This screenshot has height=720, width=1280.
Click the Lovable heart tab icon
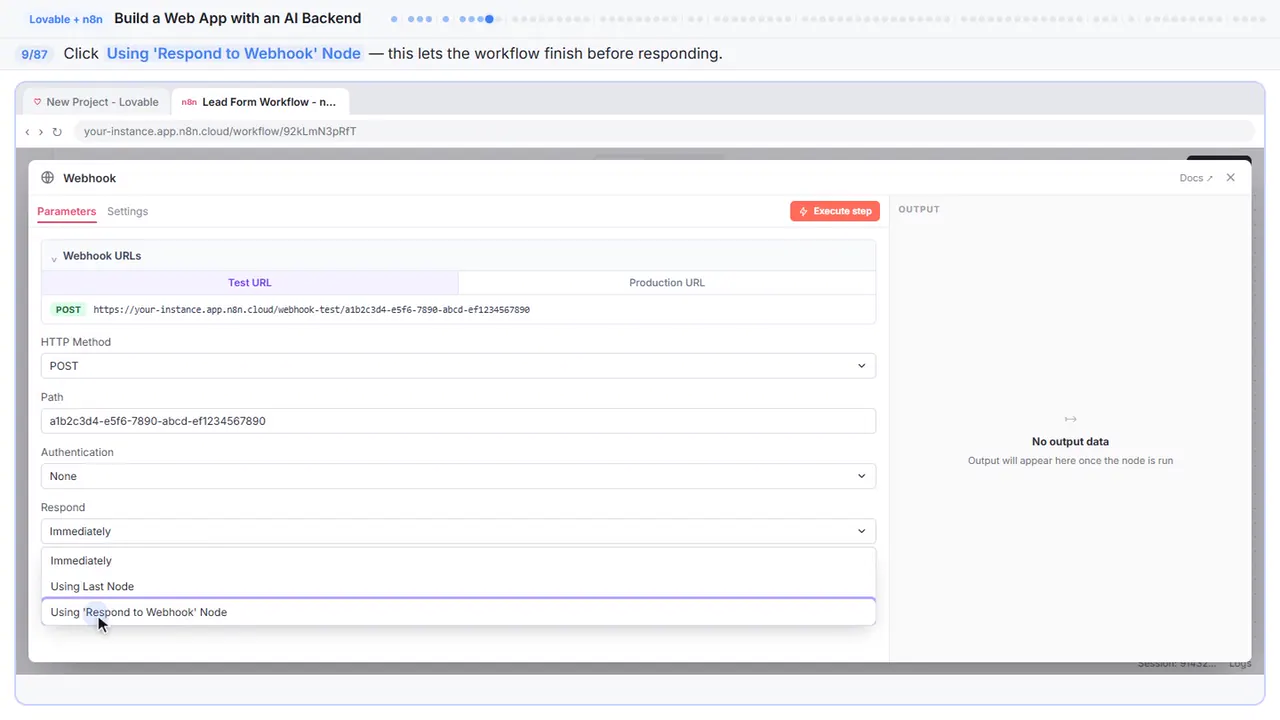point(38,102)
